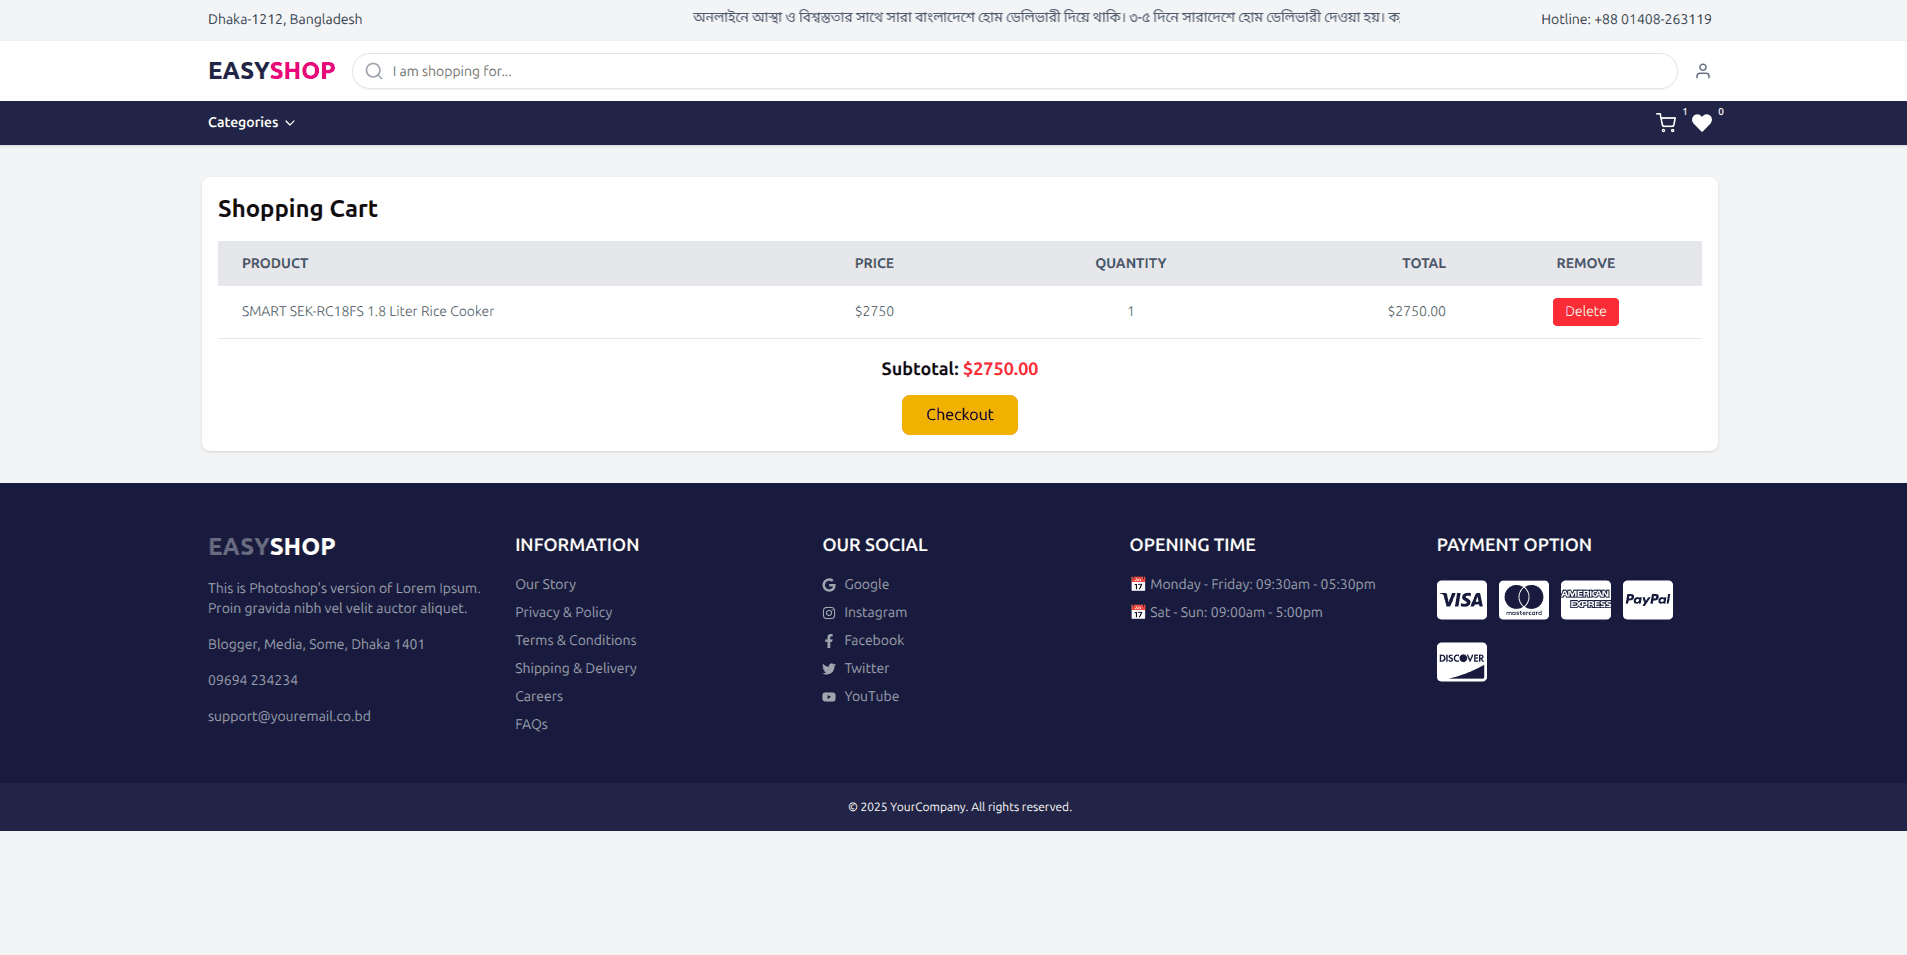
Task: Delete the rice cooker from cart
Action: (1585, 311)
